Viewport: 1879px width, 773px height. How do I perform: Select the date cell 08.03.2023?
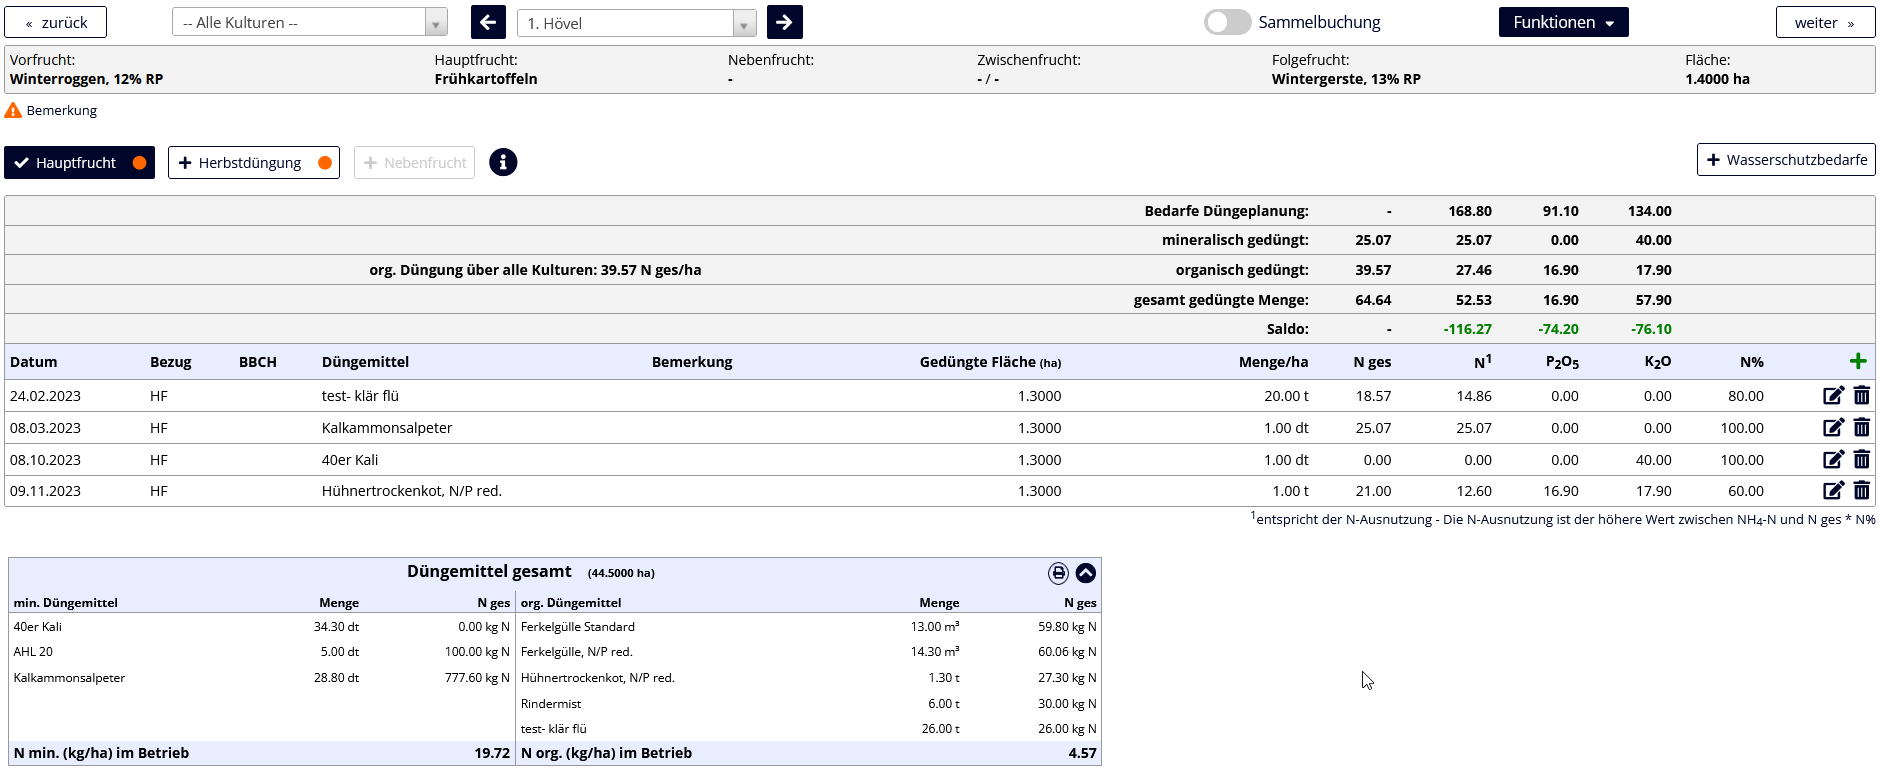[x=45, y=428]
